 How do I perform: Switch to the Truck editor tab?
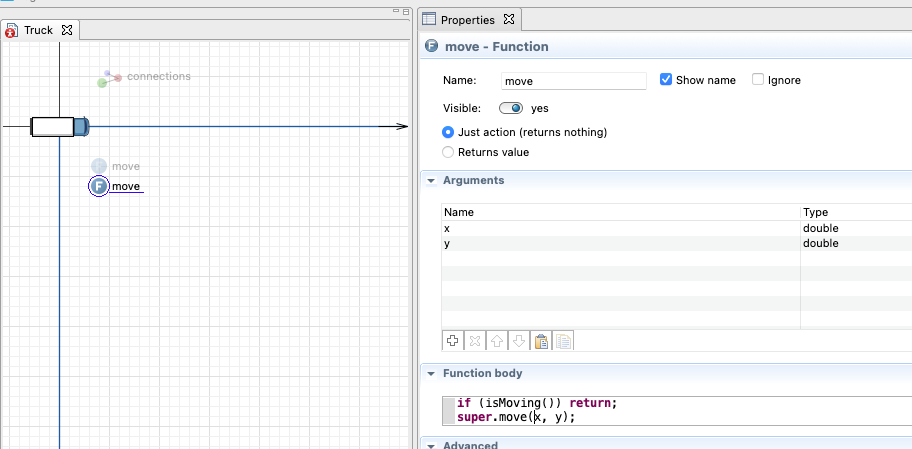tap(38, 30)
